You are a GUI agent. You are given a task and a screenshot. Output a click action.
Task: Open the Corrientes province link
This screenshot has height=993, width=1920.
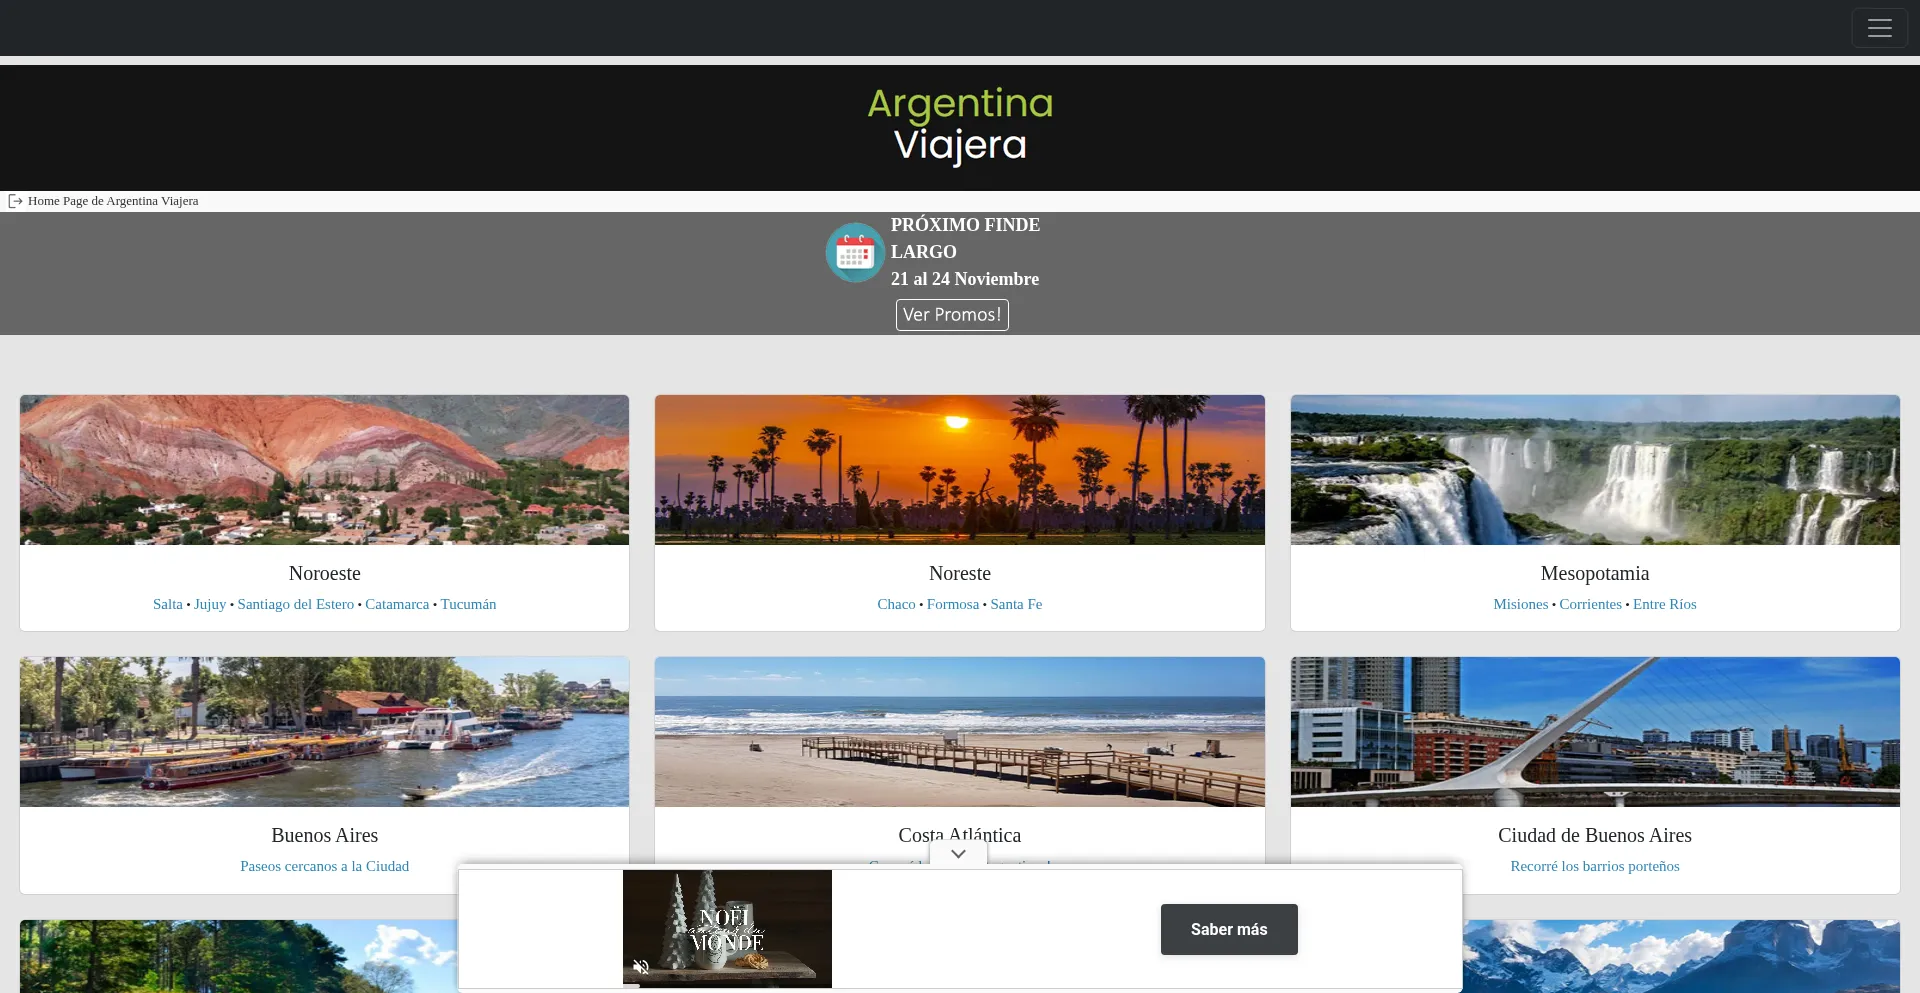click(x=1591, y=604)
